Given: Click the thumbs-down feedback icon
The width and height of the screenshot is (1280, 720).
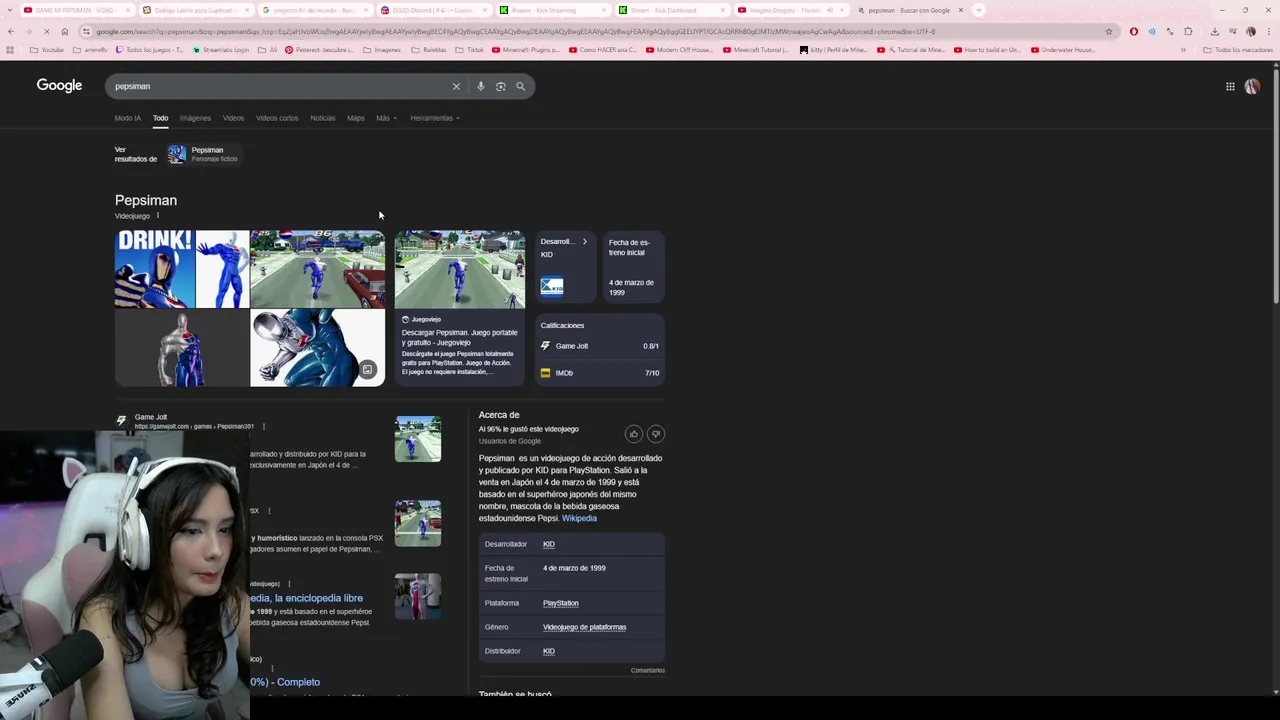Looking at the screenshot, I should click(x=656, y=434).
